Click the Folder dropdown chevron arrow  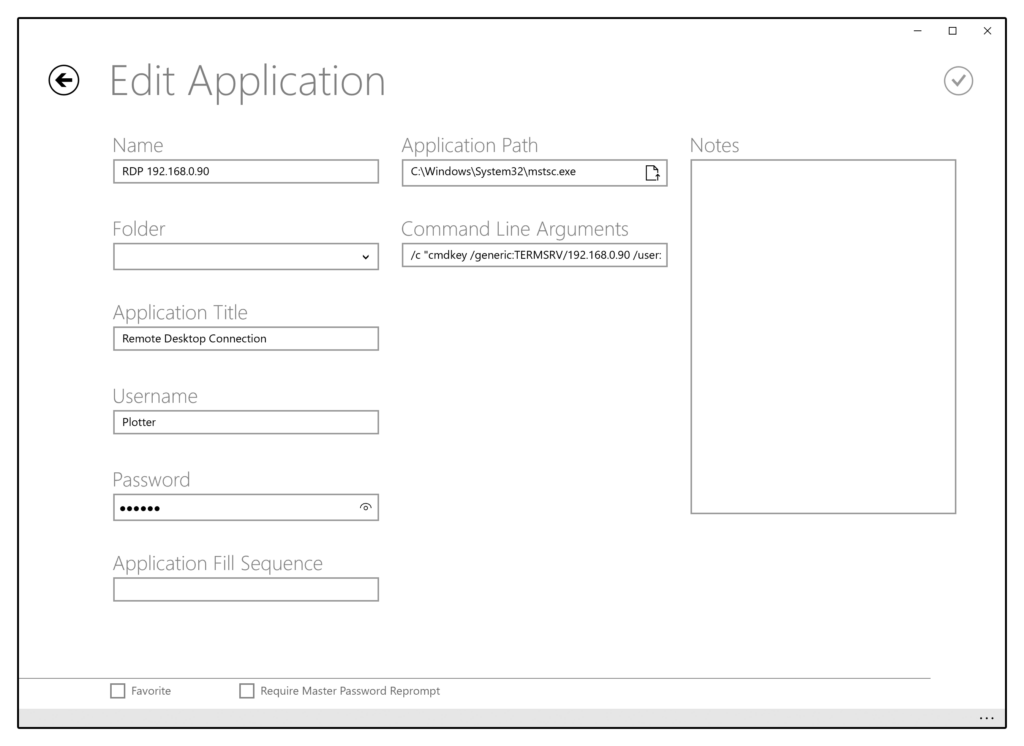click(x=365, y=257)
